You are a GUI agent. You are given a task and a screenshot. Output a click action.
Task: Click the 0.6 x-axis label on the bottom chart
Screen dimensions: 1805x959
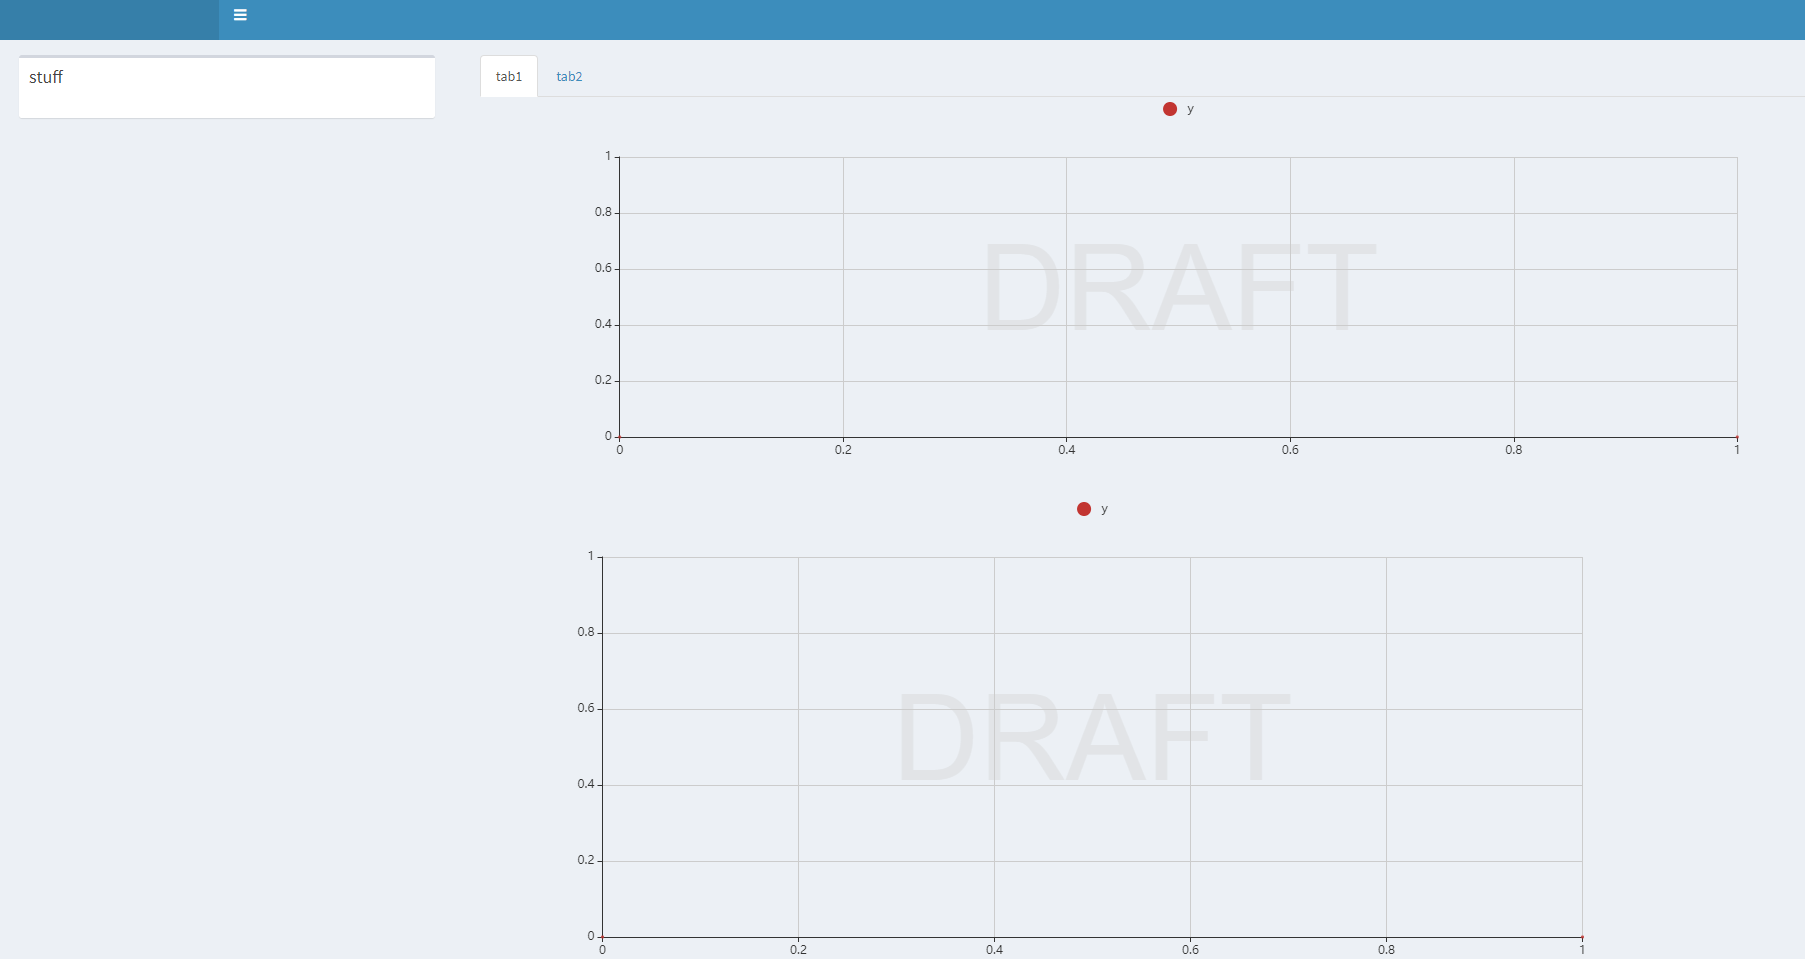pos(1190,950)
